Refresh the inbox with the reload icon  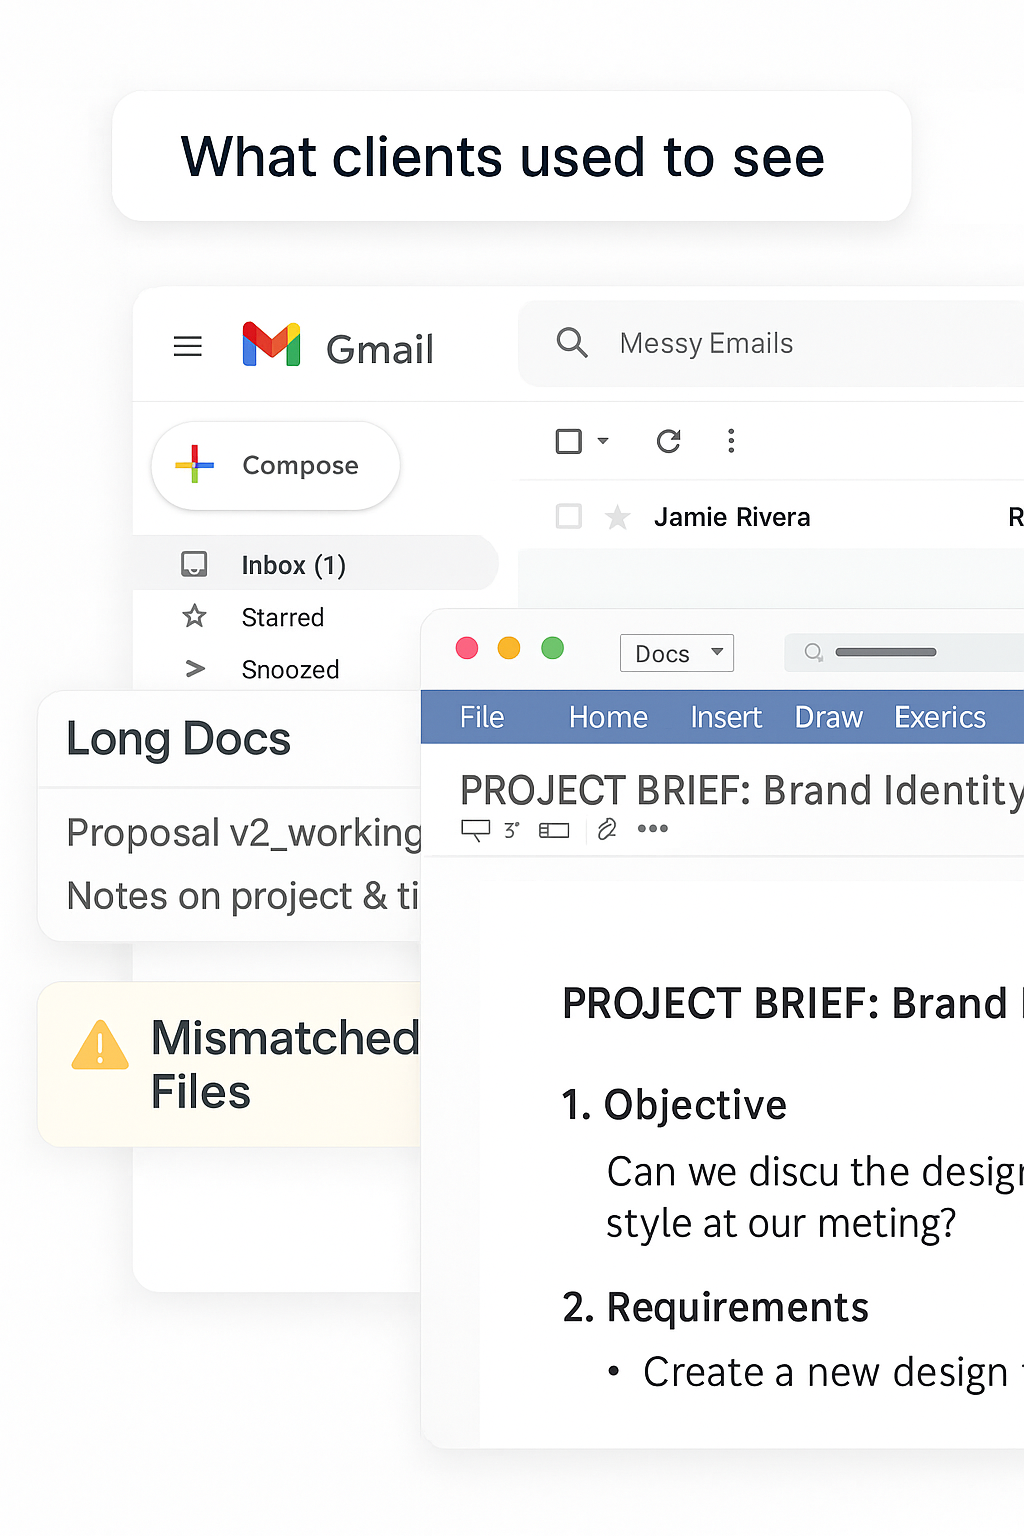pos(668,440)
